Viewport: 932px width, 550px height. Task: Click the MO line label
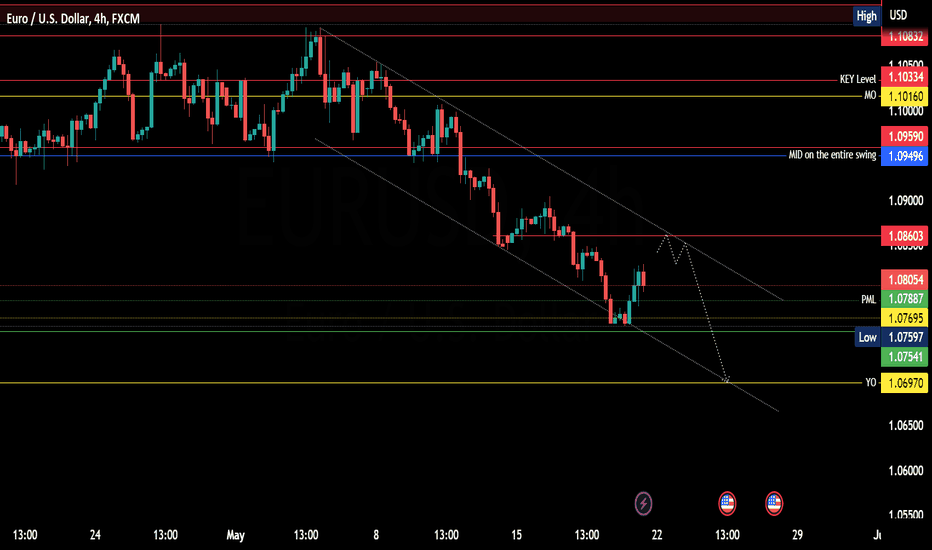click(870, 95)
